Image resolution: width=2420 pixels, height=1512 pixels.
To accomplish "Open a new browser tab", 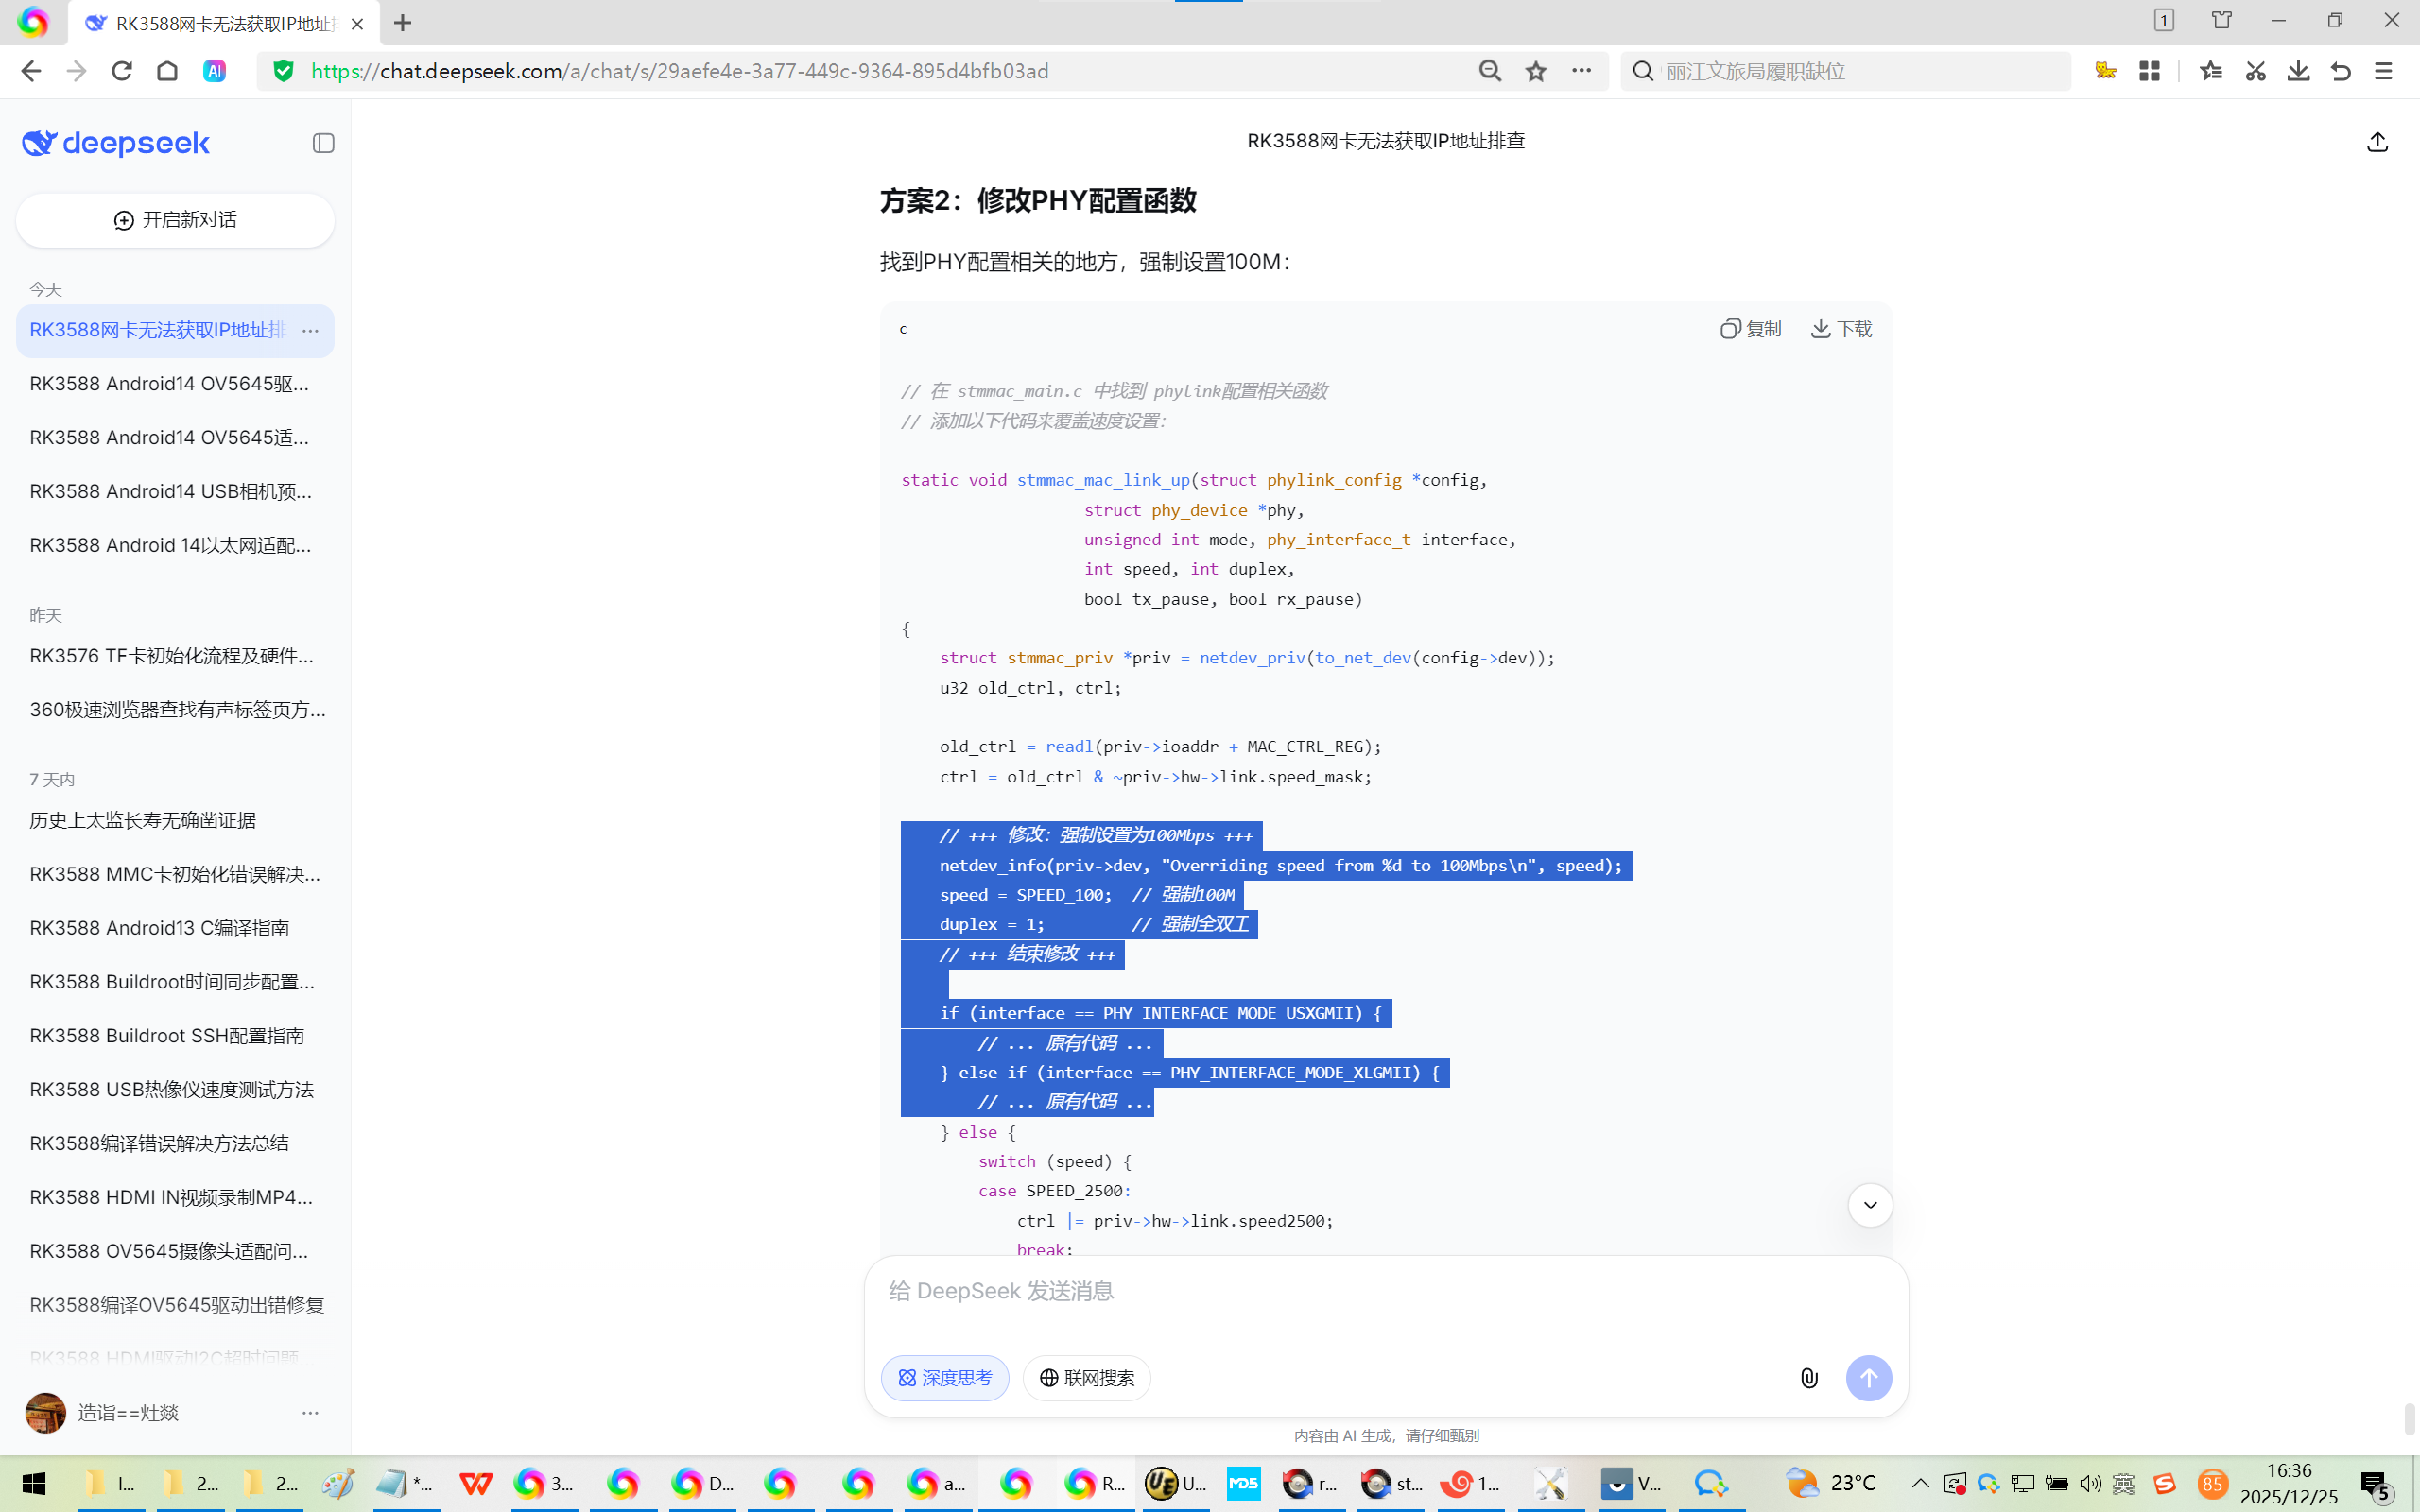I will point(403,22).
